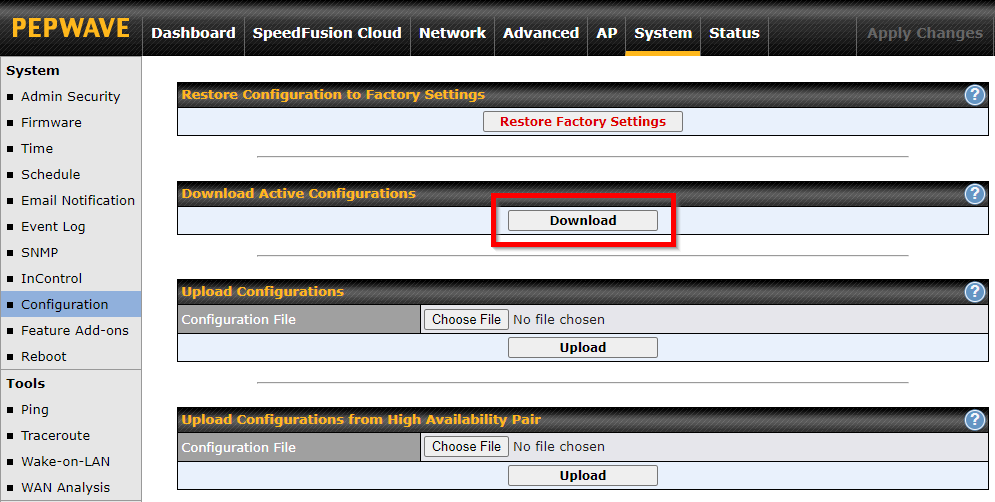
Task: Download the active configurations
Action: point(583,220)
